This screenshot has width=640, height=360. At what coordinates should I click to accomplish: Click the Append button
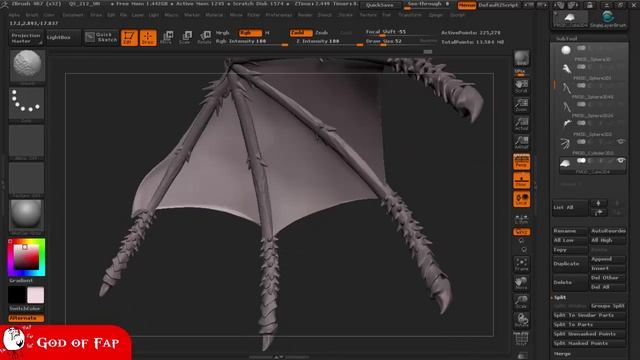coord(607,259)
